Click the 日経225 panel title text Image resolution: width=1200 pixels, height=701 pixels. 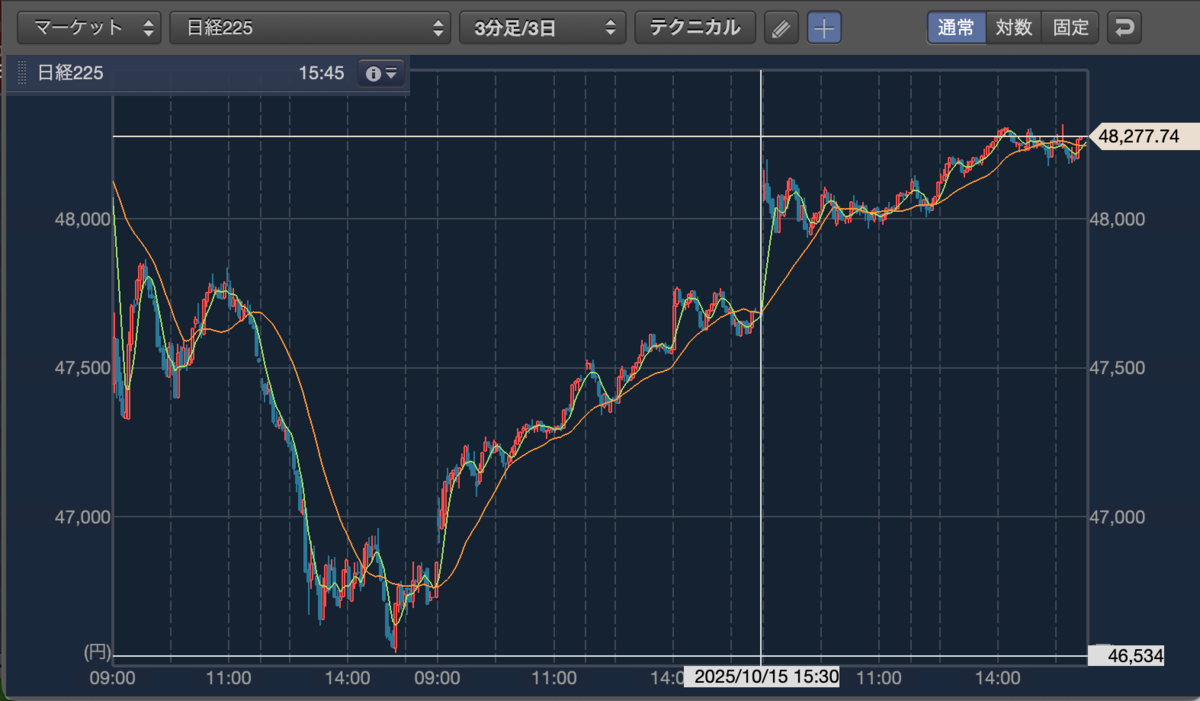(70, 73)
